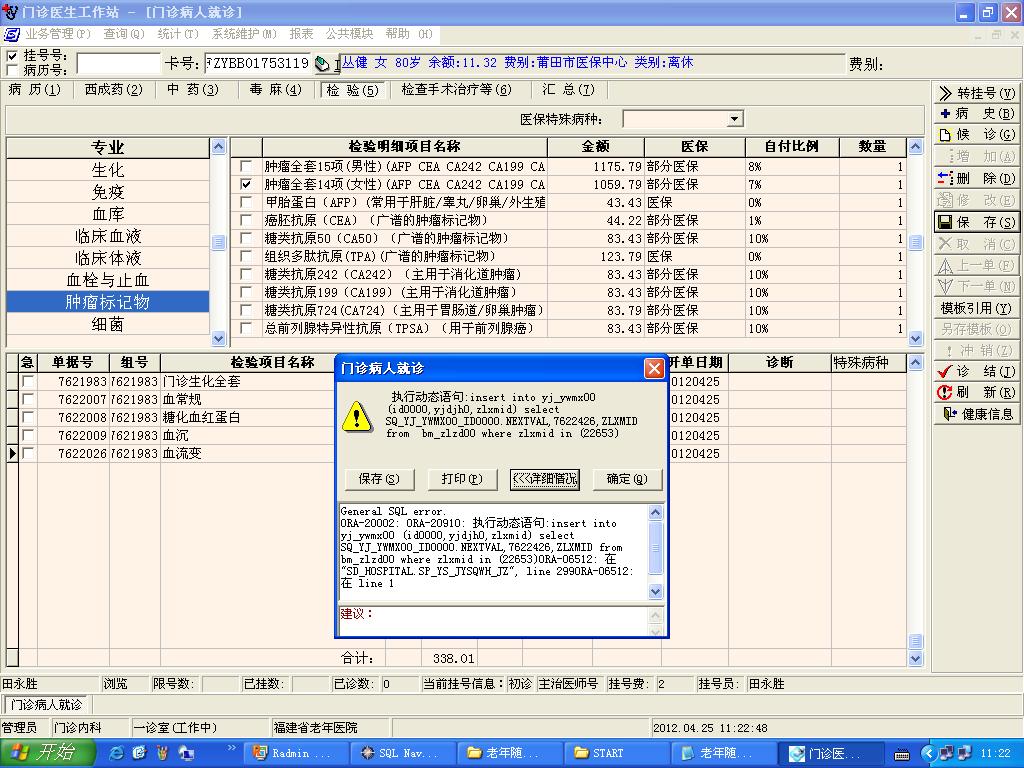Check 癌胚抗原(CEA) checkbox
Viewport: 1024px width, 768px height.
[246, 221]
